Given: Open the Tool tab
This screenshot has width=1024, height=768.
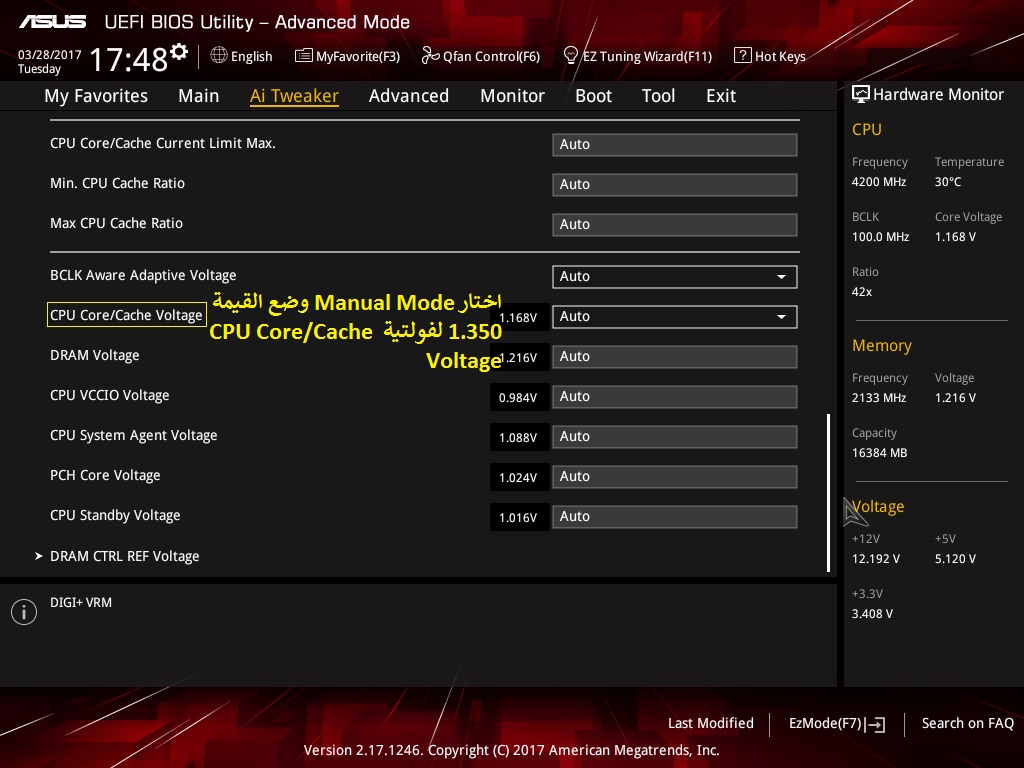Looking at the screenshot, I should (x=658, y=96).
